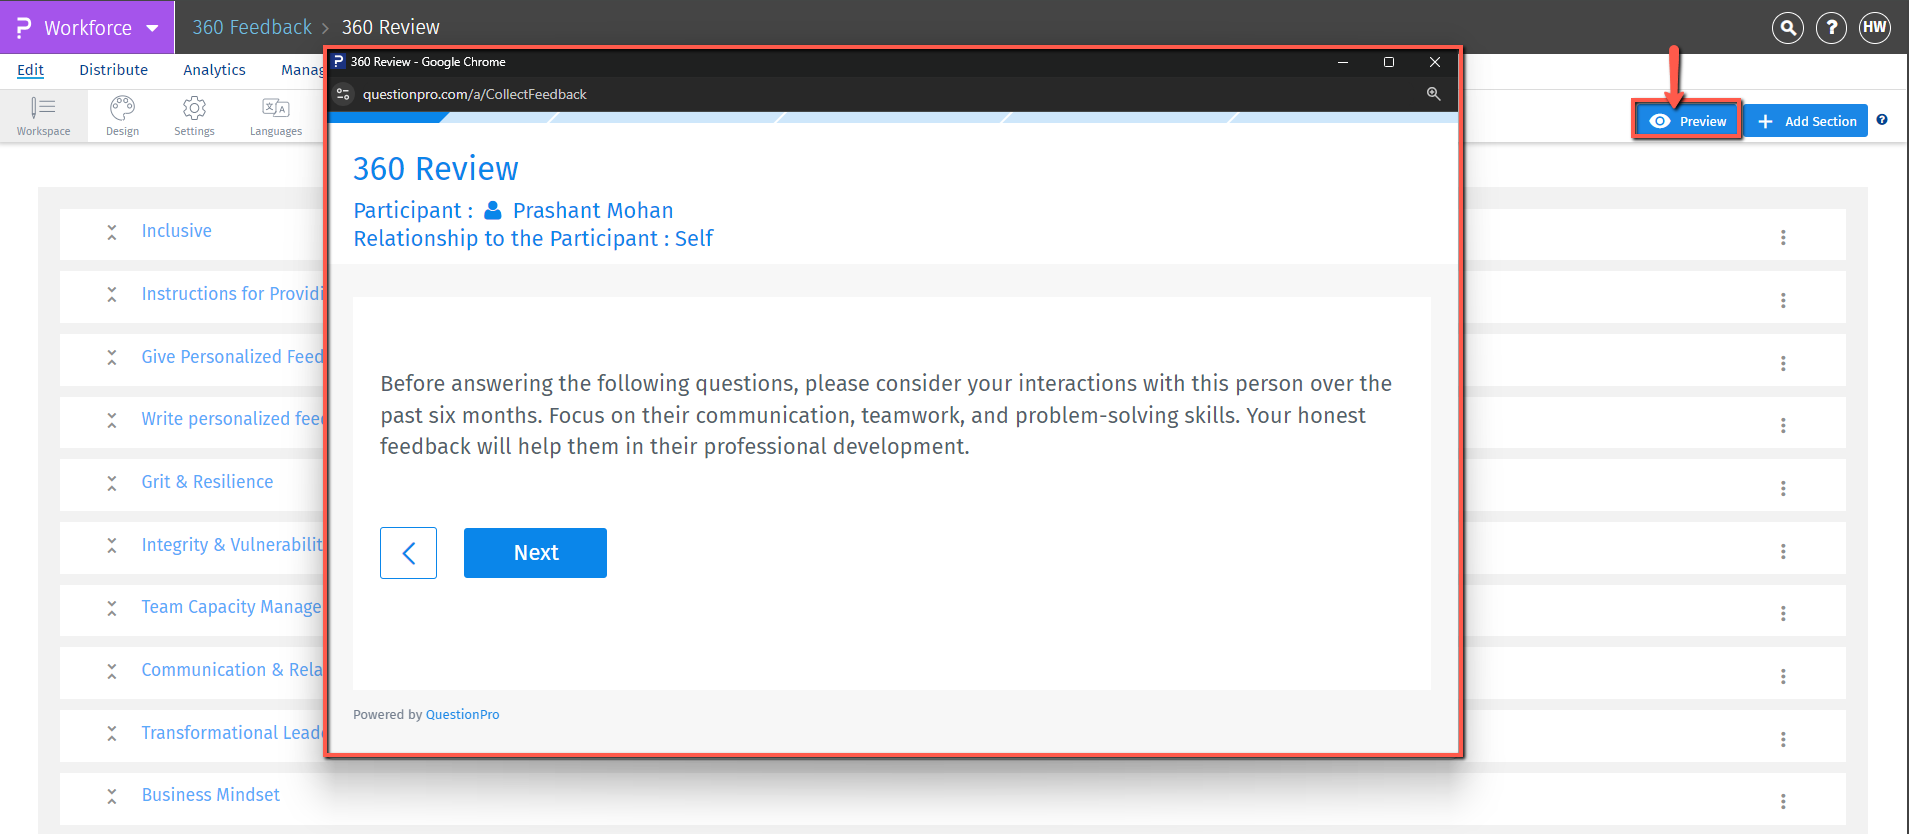
Task: Open the Grit & Resilience section title
Action: (x=207, y=482)
